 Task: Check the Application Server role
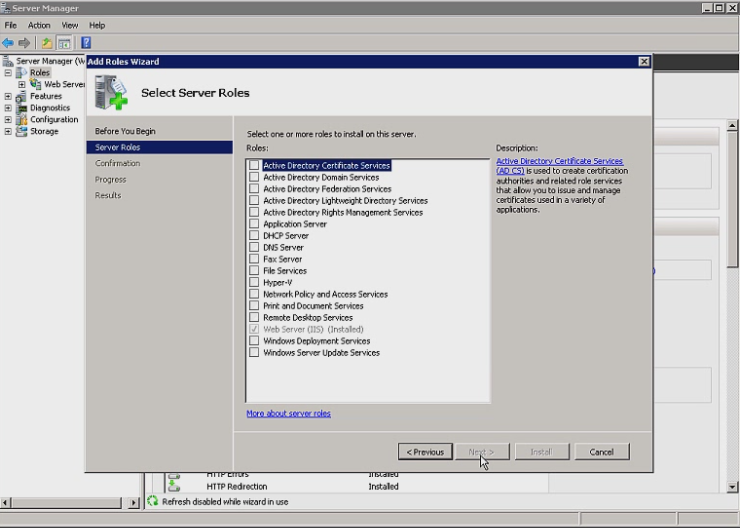click(x=254, y=224)
